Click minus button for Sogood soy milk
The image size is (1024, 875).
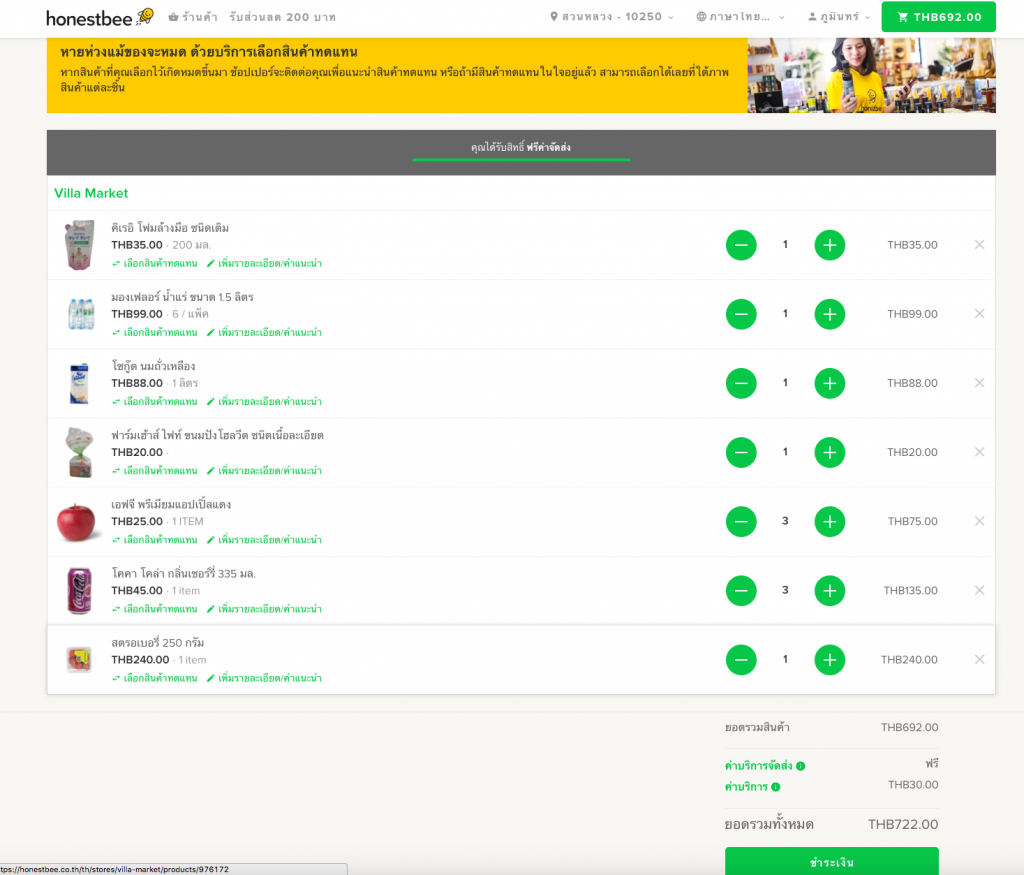pos(741,383)
